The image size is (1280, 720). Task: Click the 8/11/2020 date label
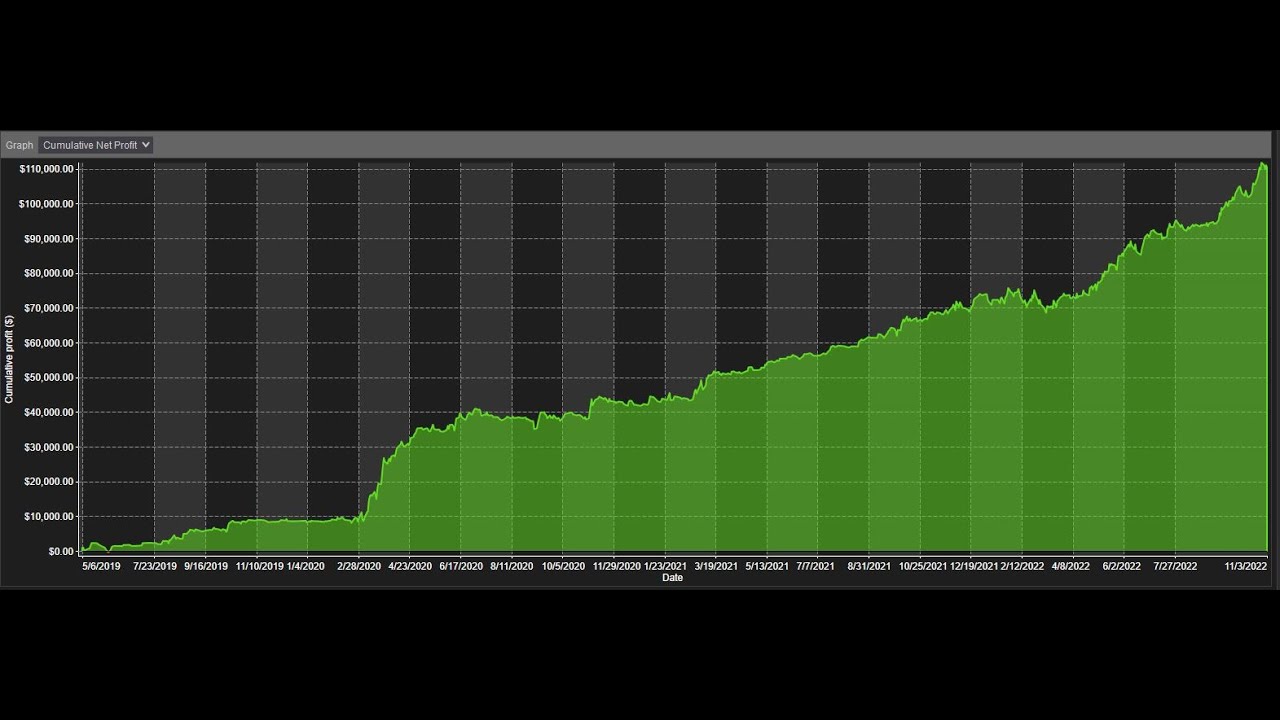(512, 566)
